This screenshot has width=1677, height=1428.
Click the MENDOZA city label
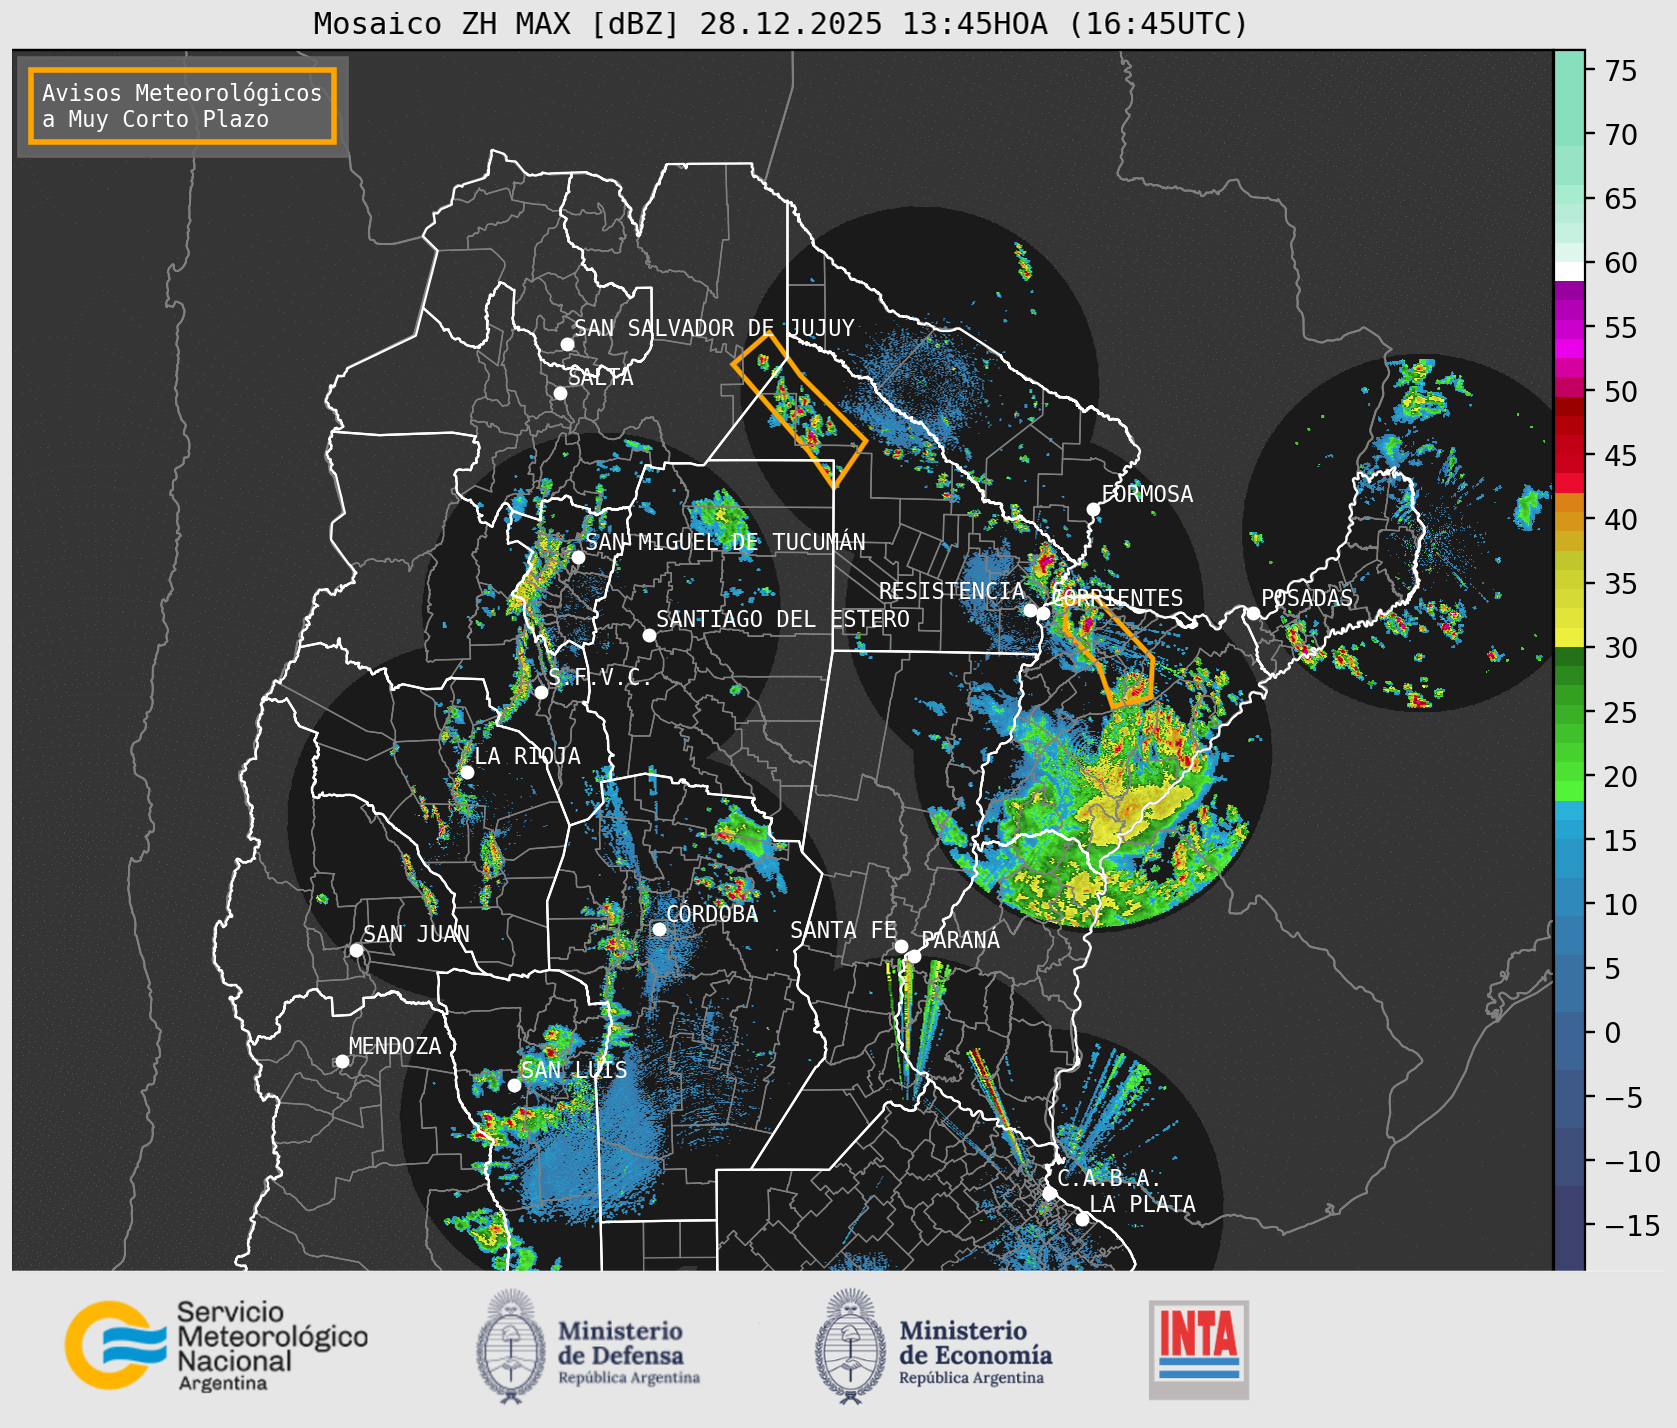point(395,1046)
